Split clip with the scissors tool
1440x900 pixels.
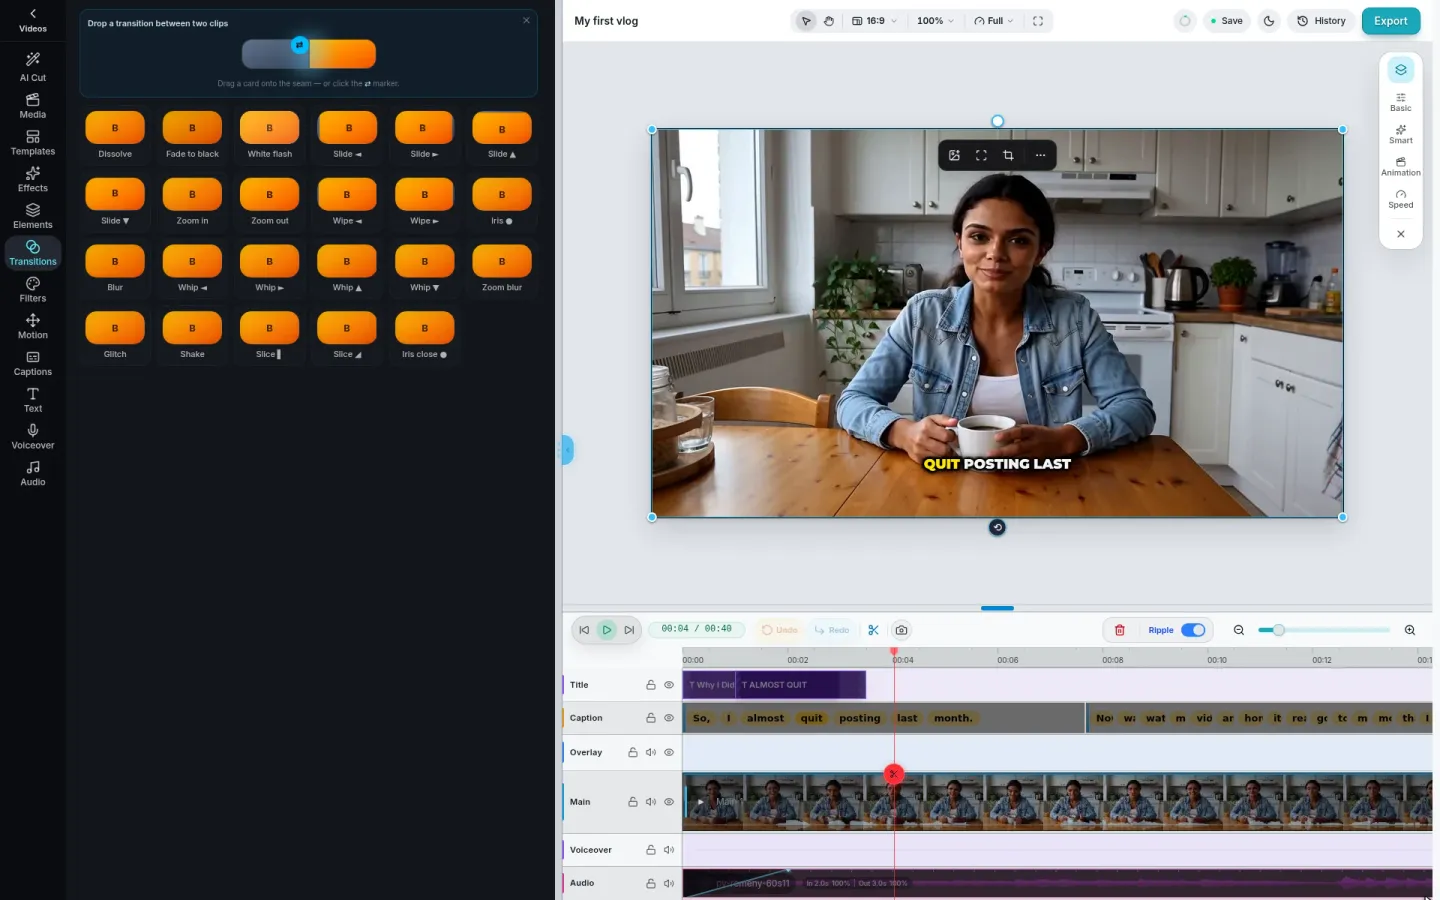coord(873,630)
